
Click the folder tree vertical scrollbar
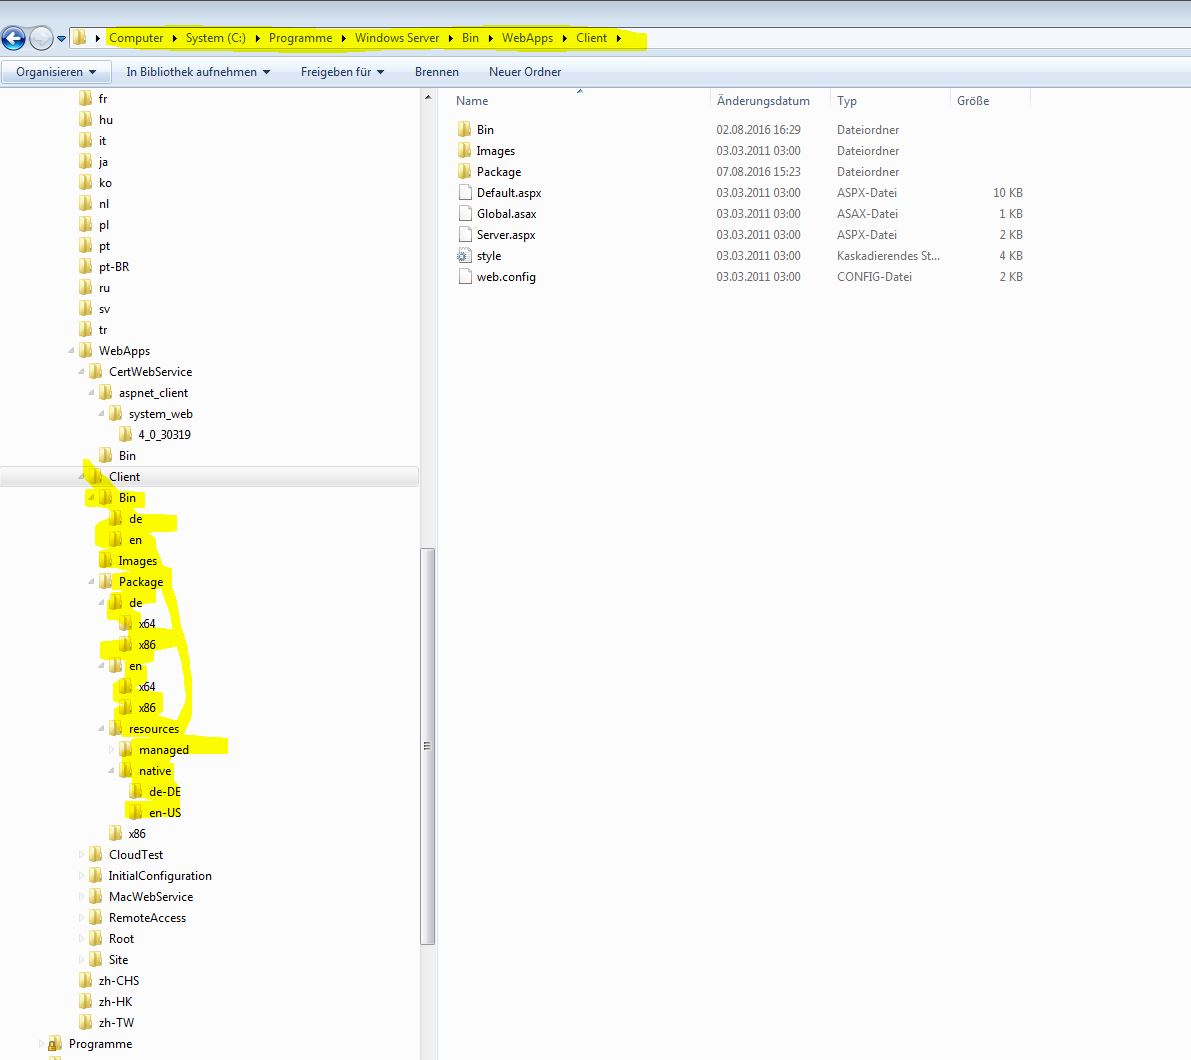(428, 745)
